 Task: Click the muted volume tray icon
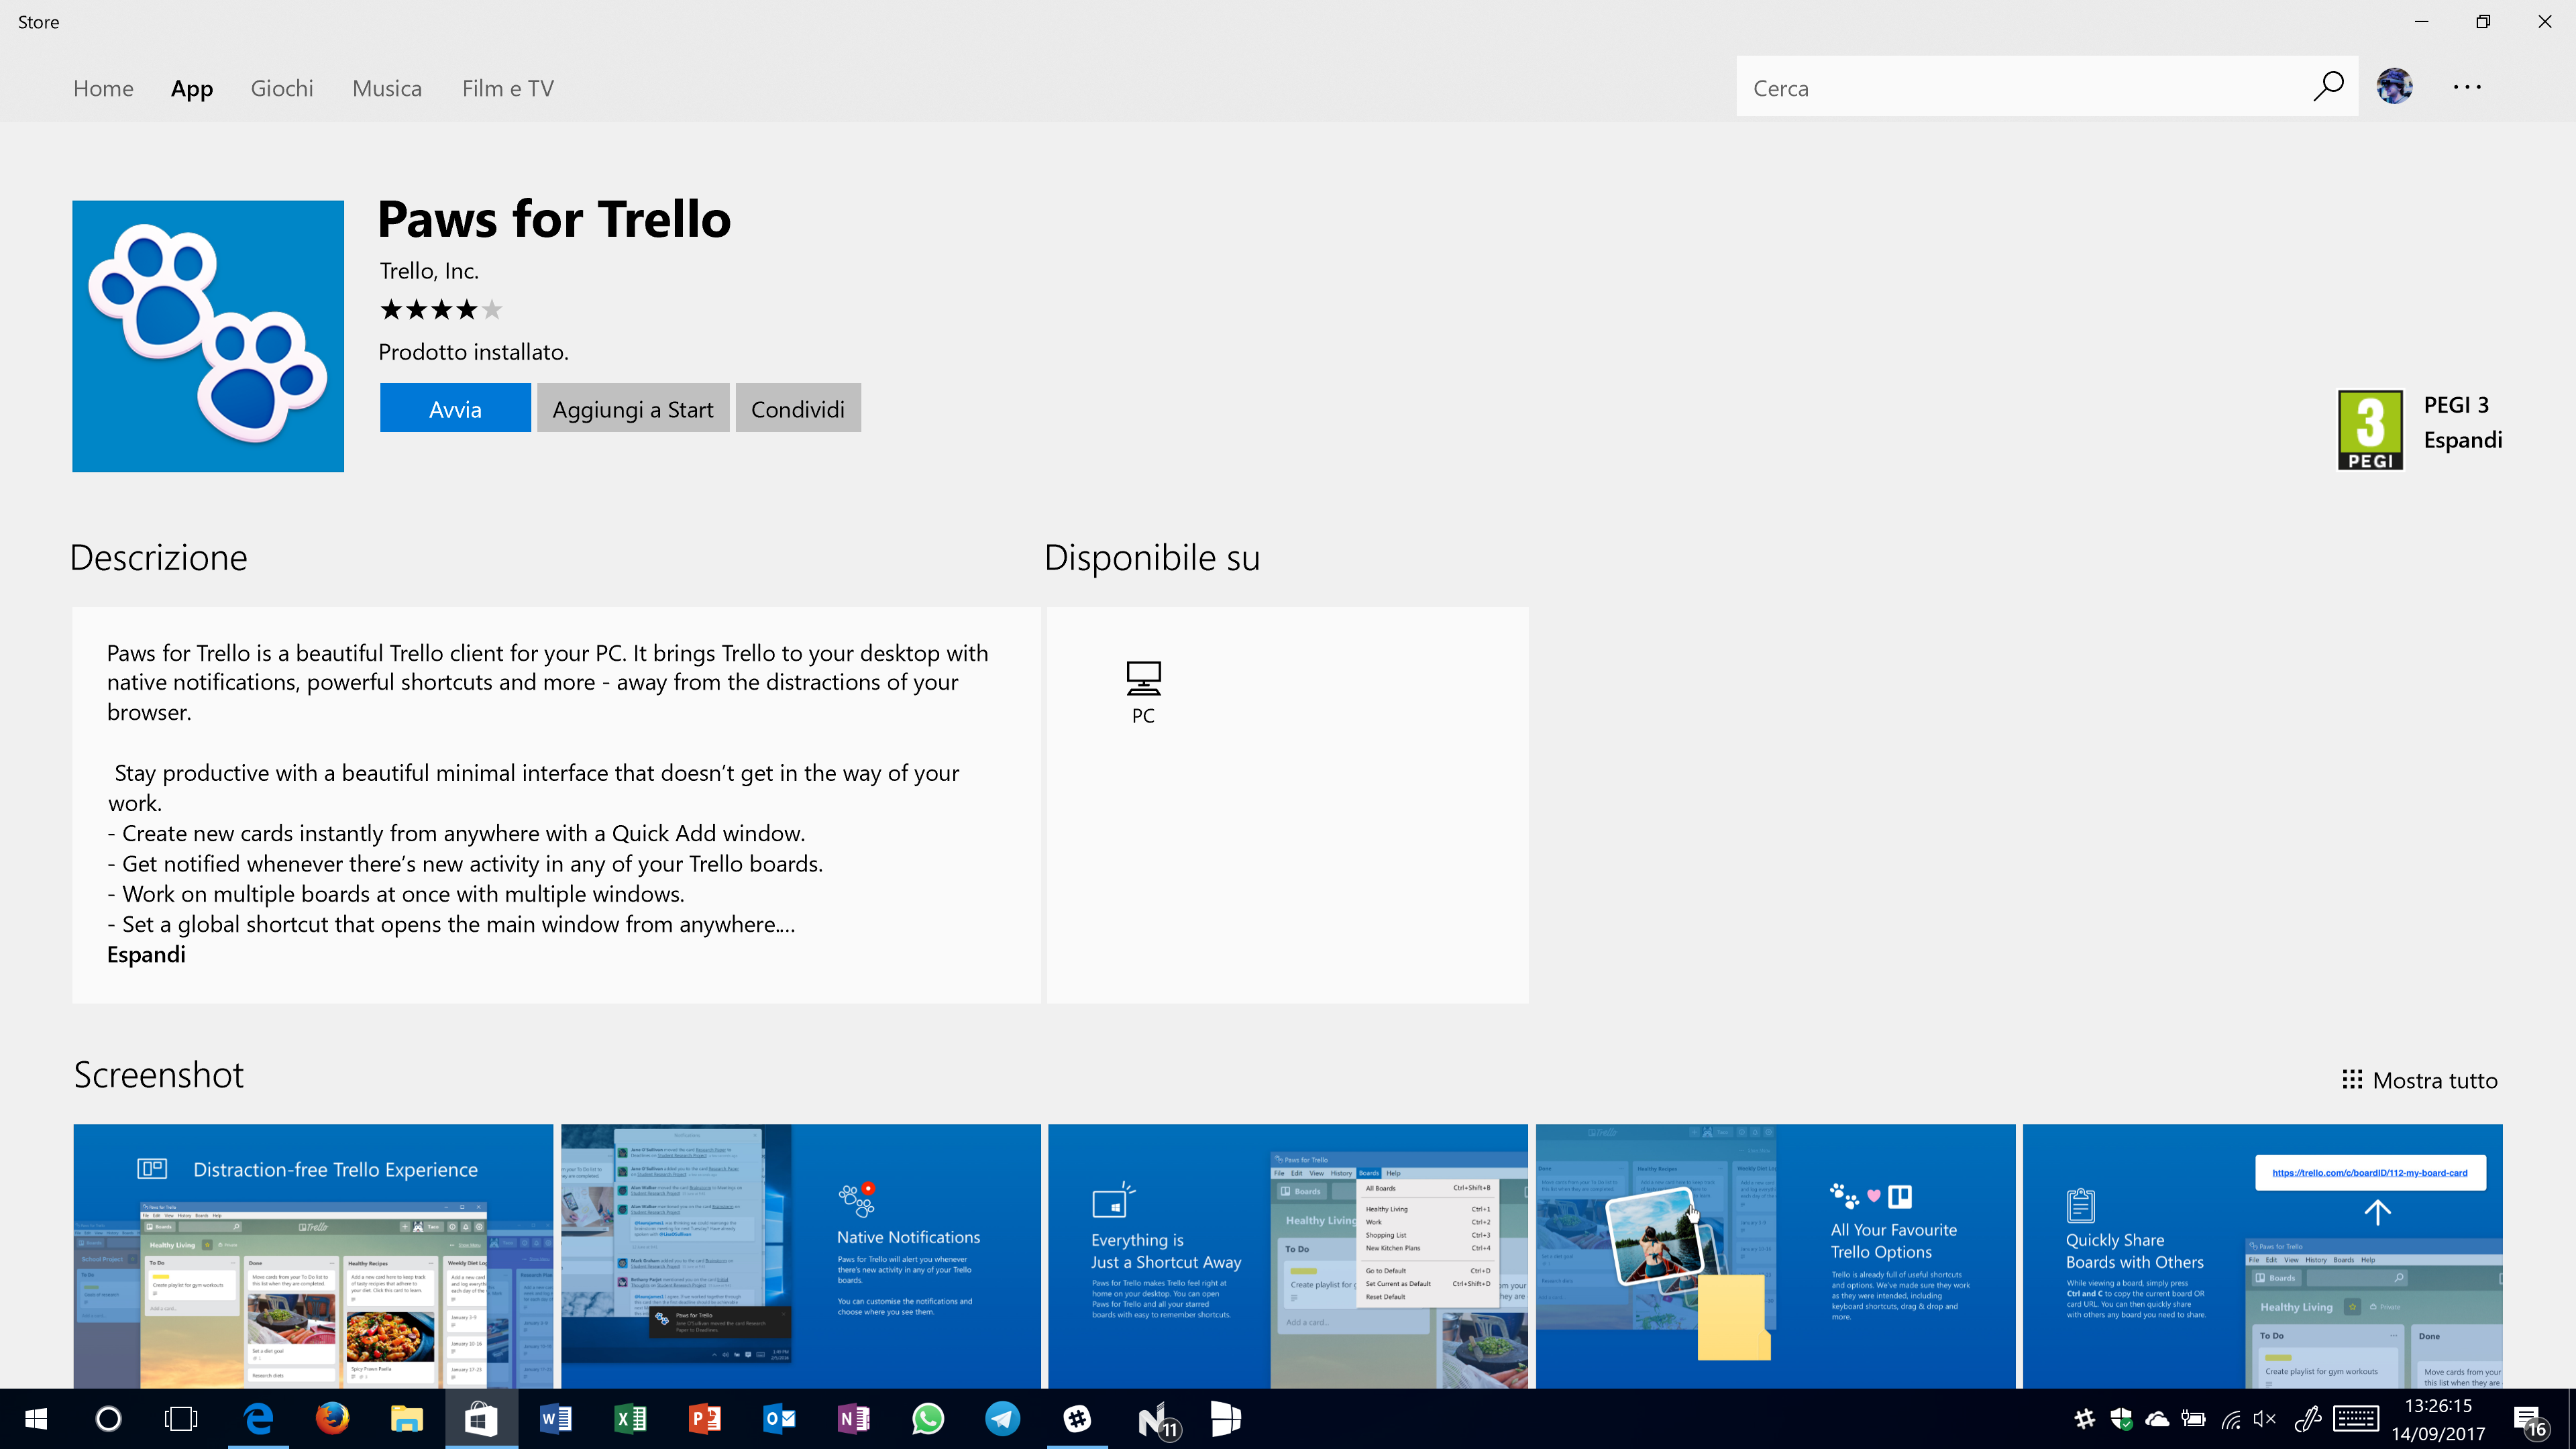pyautogui.click(x=2264, y=1419)
